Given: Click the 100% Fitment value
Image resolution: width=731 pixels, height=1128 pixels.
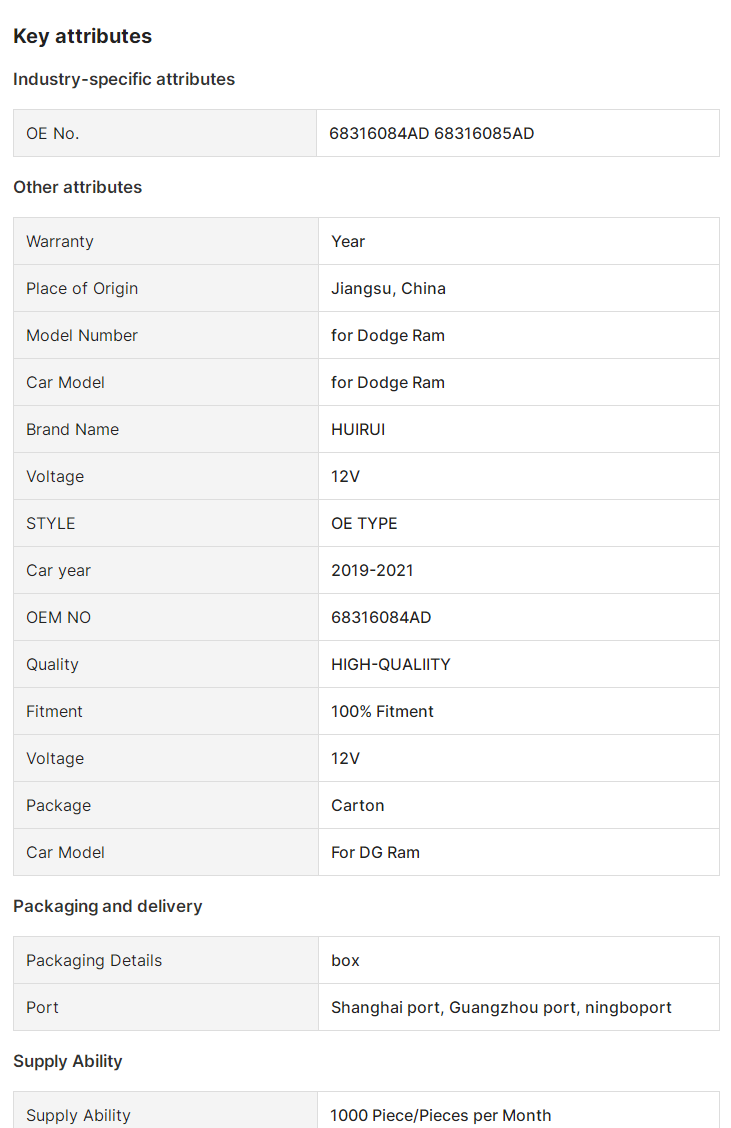Looking at the screenshot, I should pos(382,711).
